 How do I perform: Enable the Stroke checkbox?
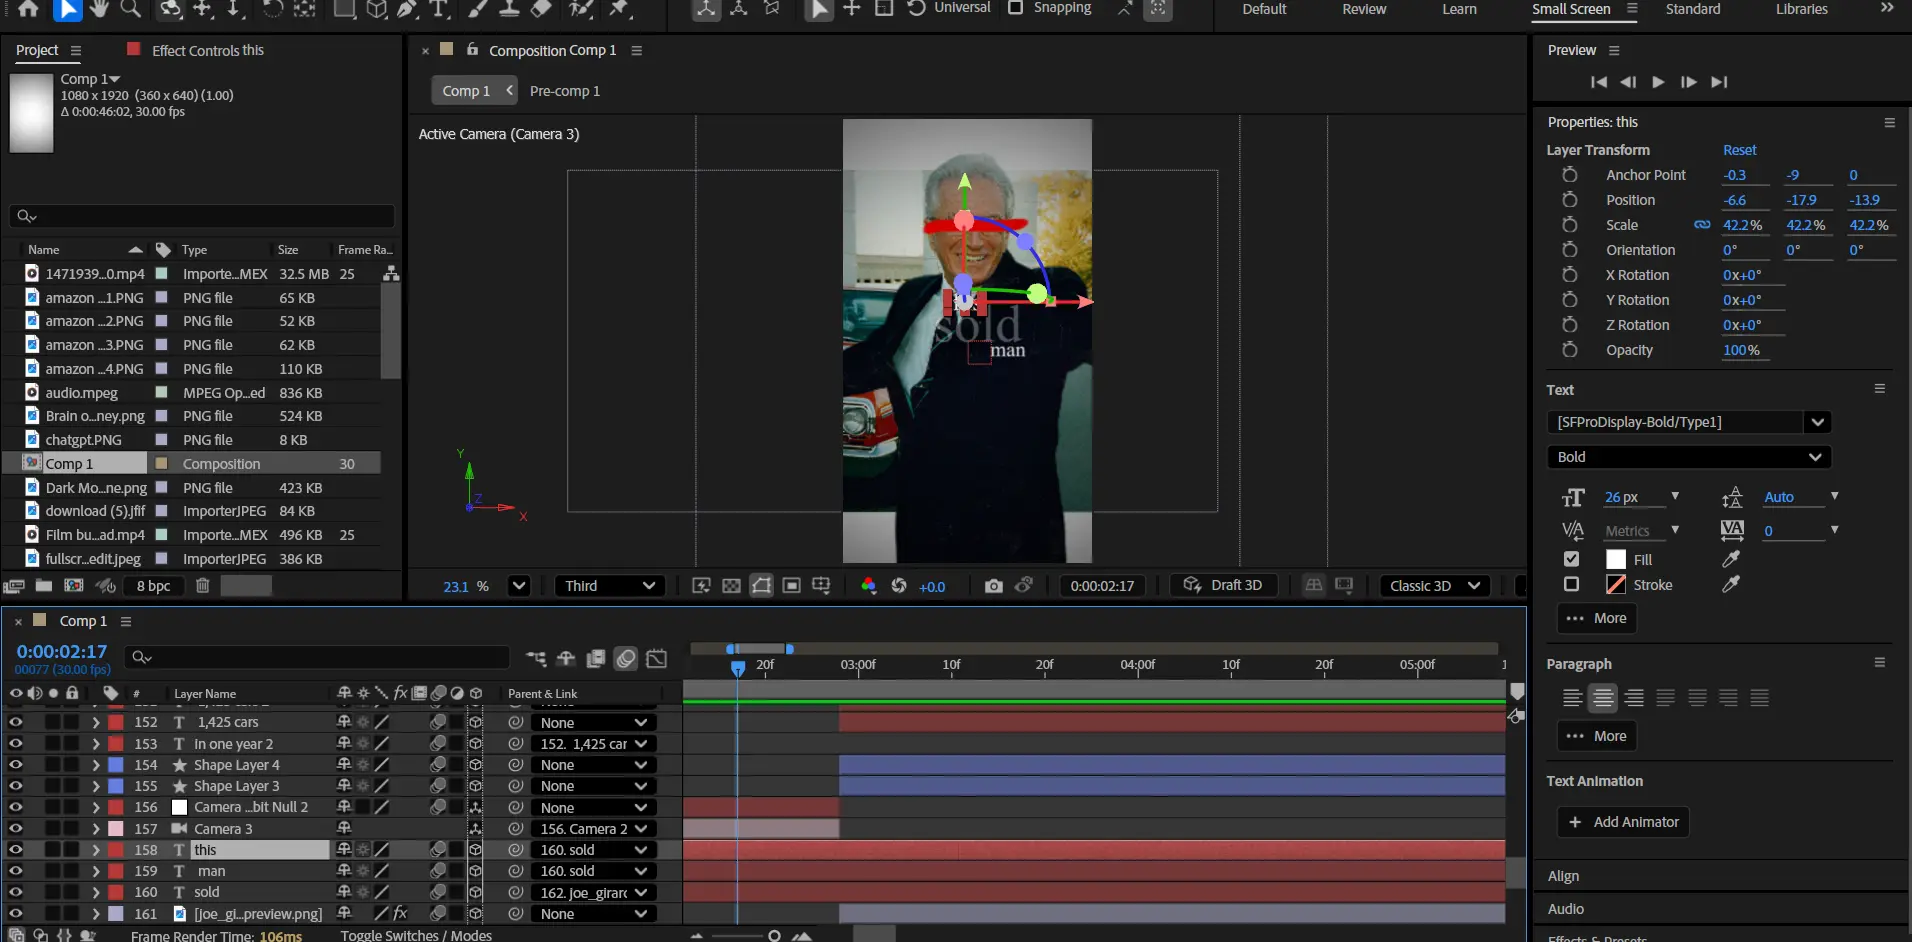1572,584
